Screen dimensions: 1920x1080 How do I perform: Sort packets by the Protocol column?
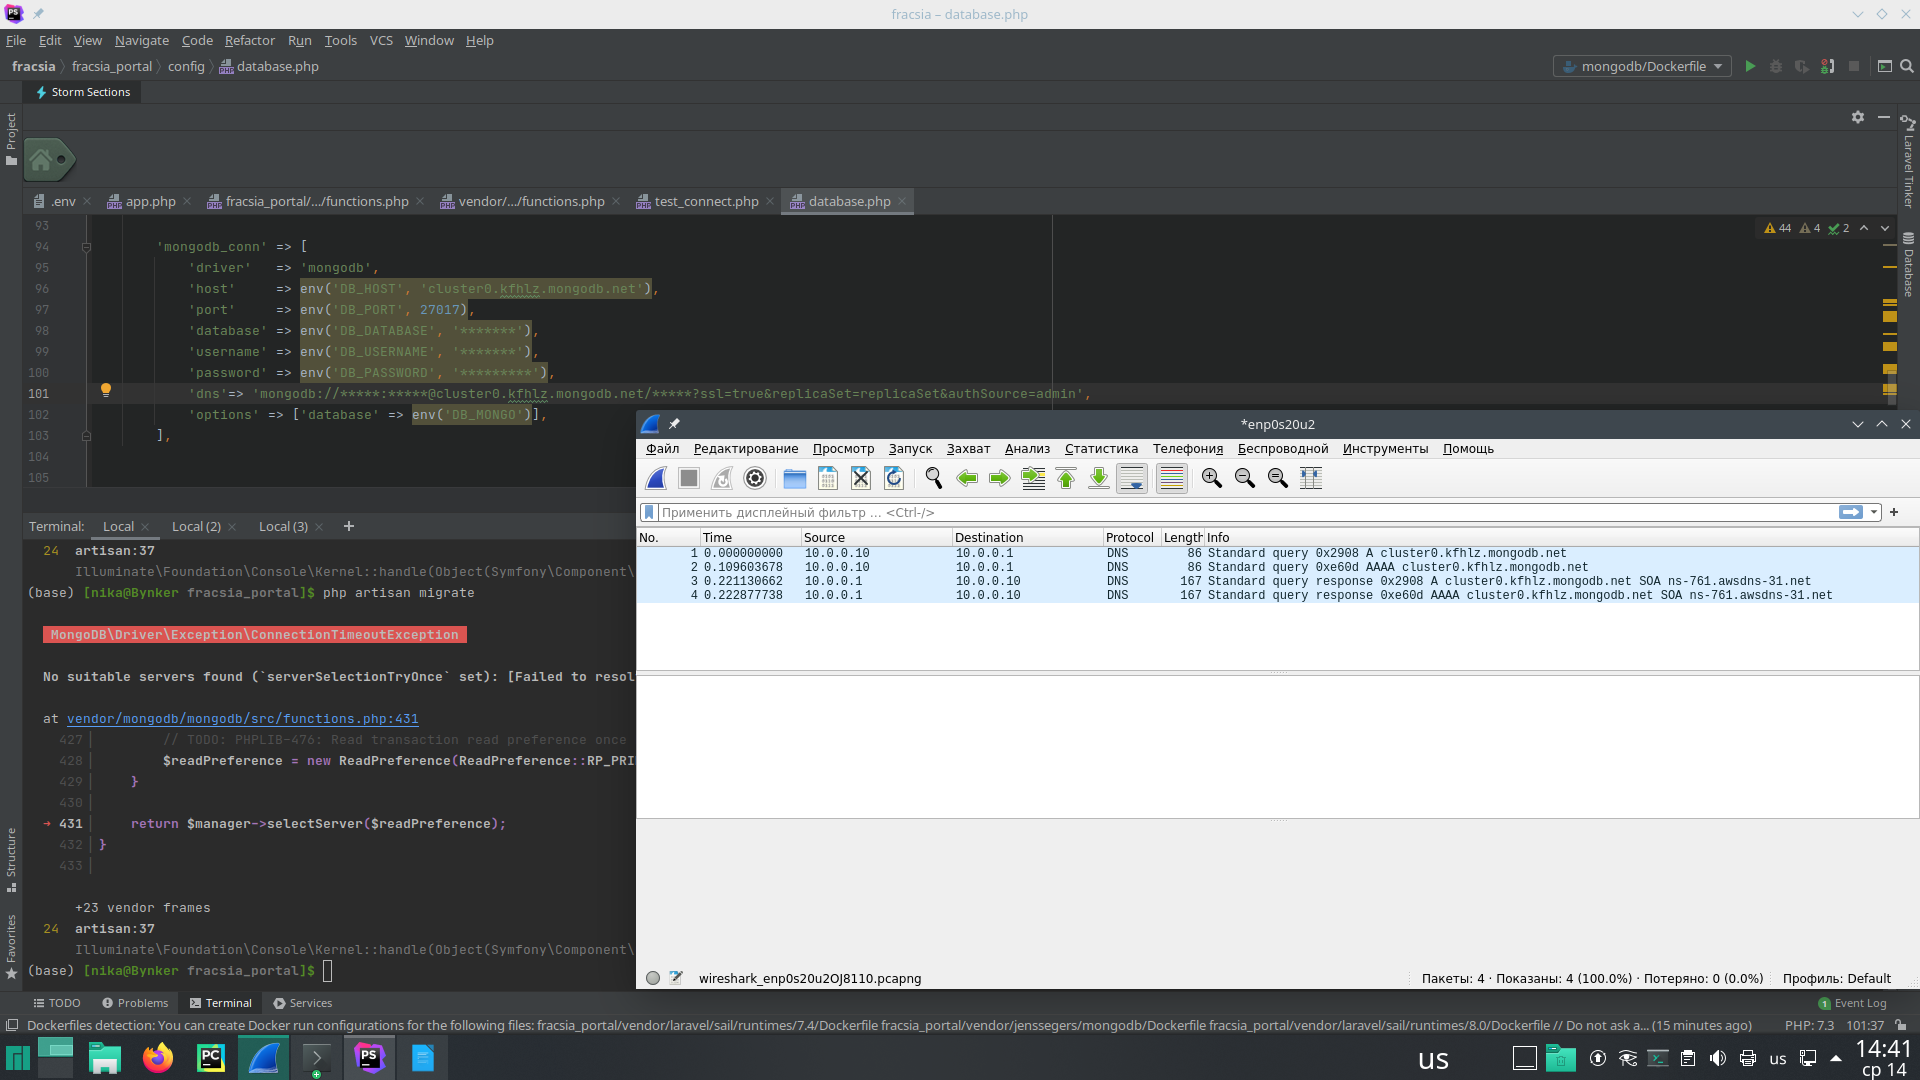pos(1130,538)
